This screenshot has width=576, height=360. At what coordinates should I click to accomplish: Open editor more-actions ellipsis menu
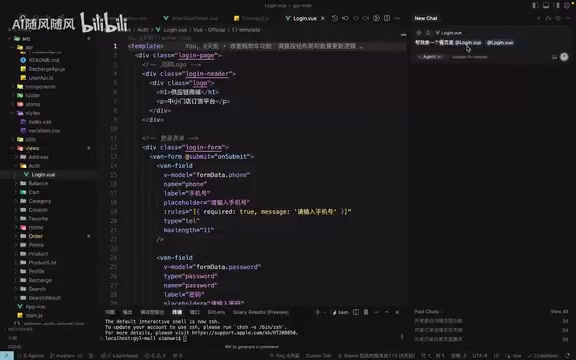(x=397, y=18)
